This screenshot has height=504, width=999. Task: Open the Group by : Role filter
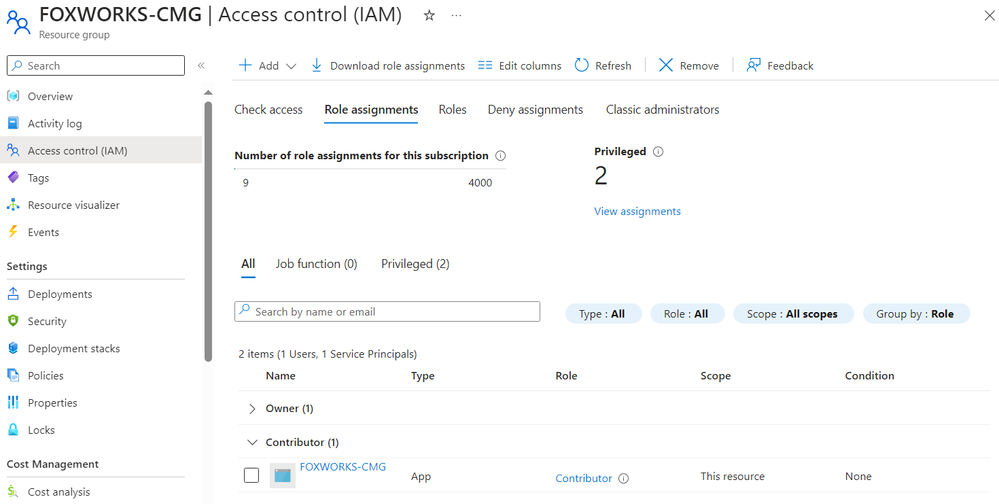[x=915, y=314]
